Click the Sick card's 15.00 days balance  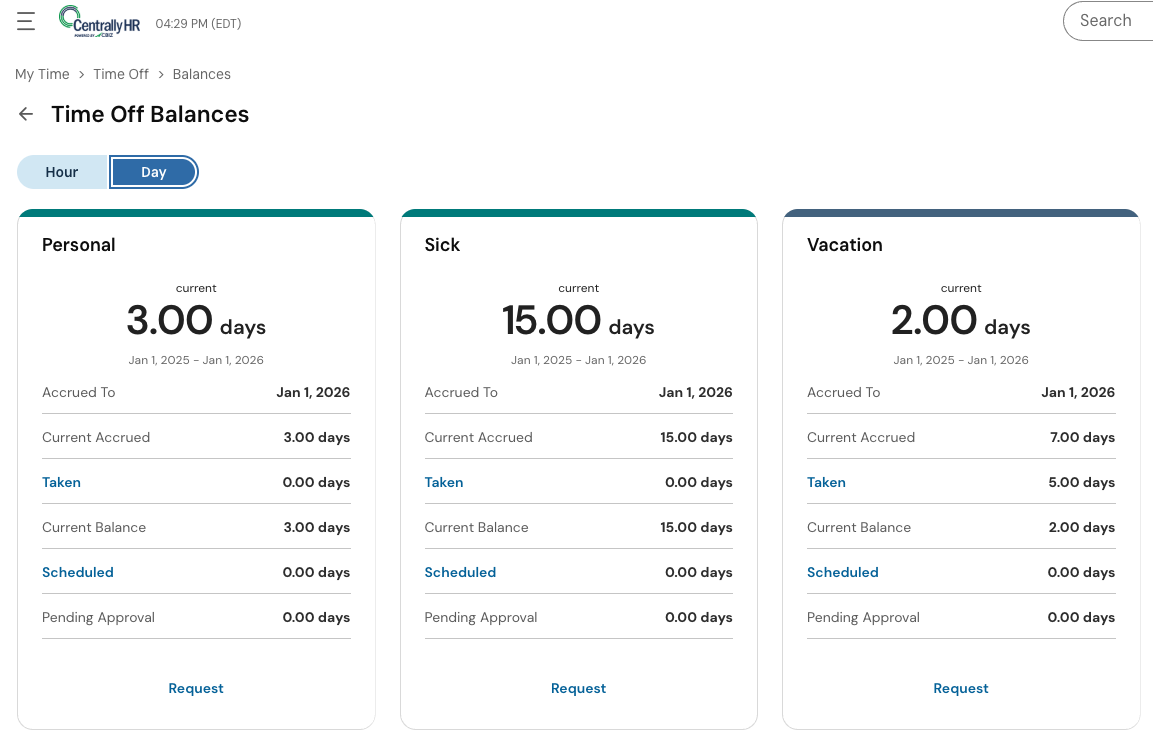tap(578, 321)
